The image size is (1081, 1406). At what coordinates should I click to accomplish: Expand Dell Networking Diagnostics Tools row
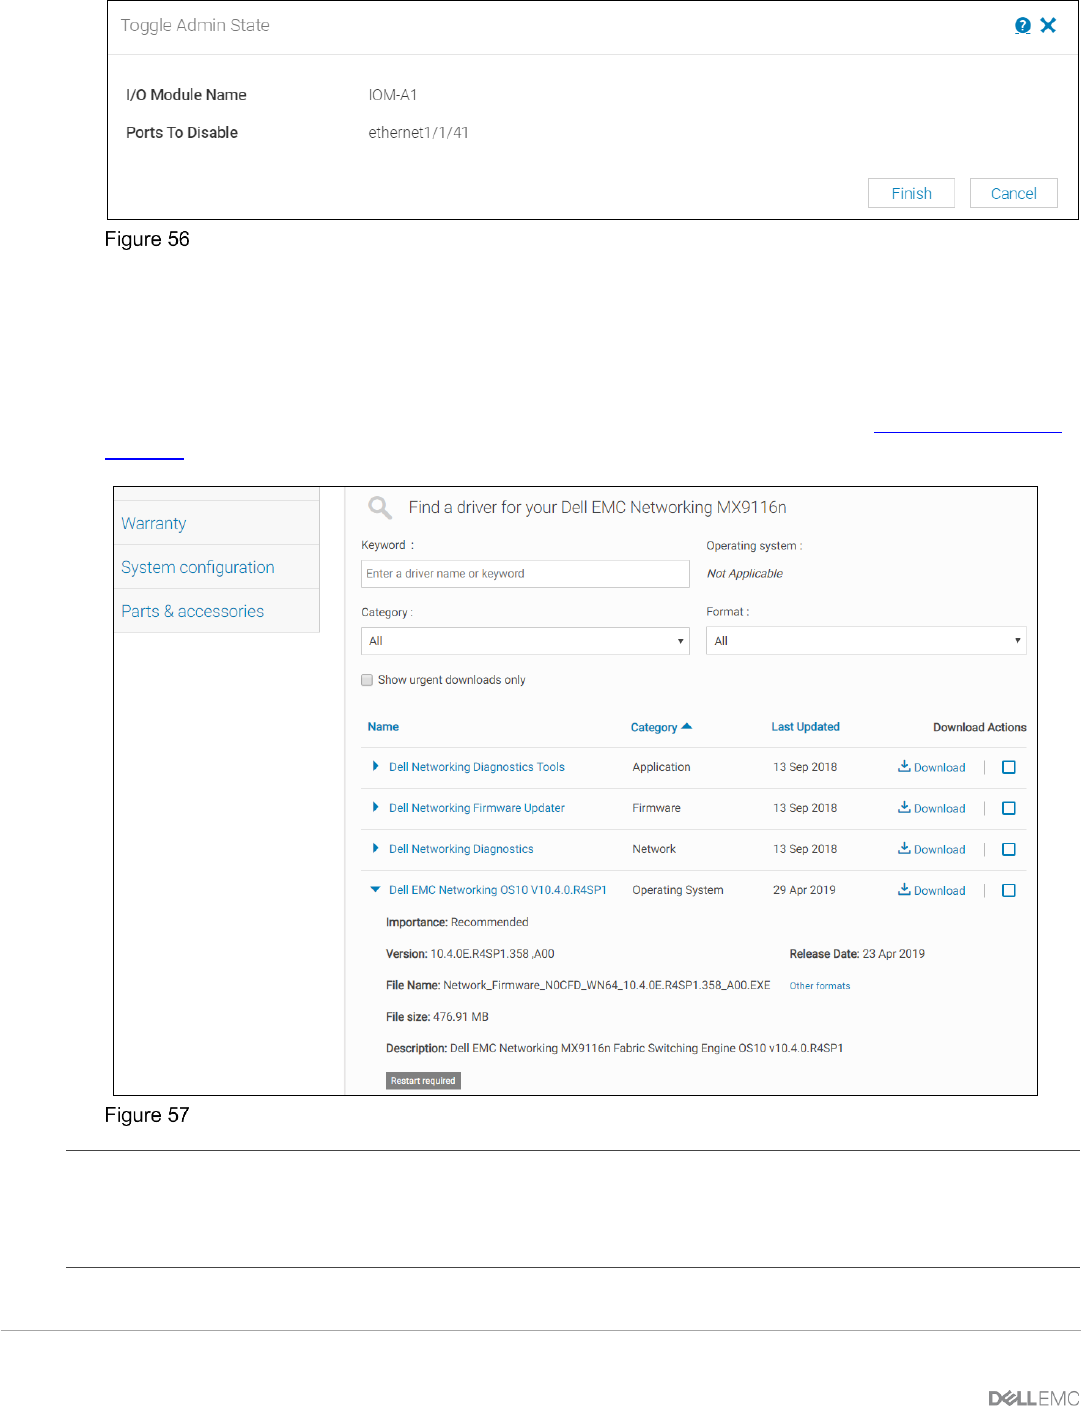click(x=375, y=767)
